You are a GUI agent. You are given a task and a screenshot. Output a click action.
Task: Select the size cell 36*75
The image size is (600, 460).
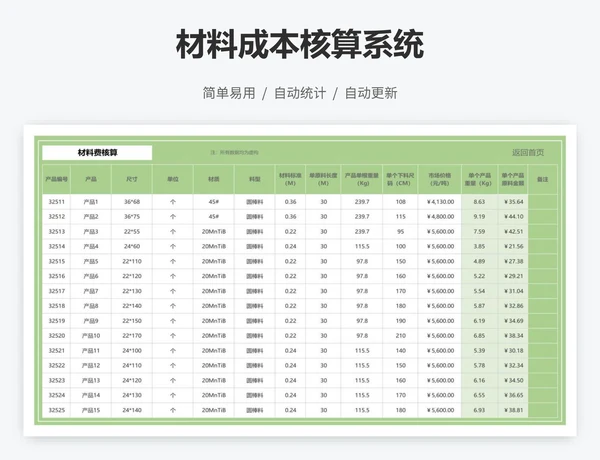(132, 217)
